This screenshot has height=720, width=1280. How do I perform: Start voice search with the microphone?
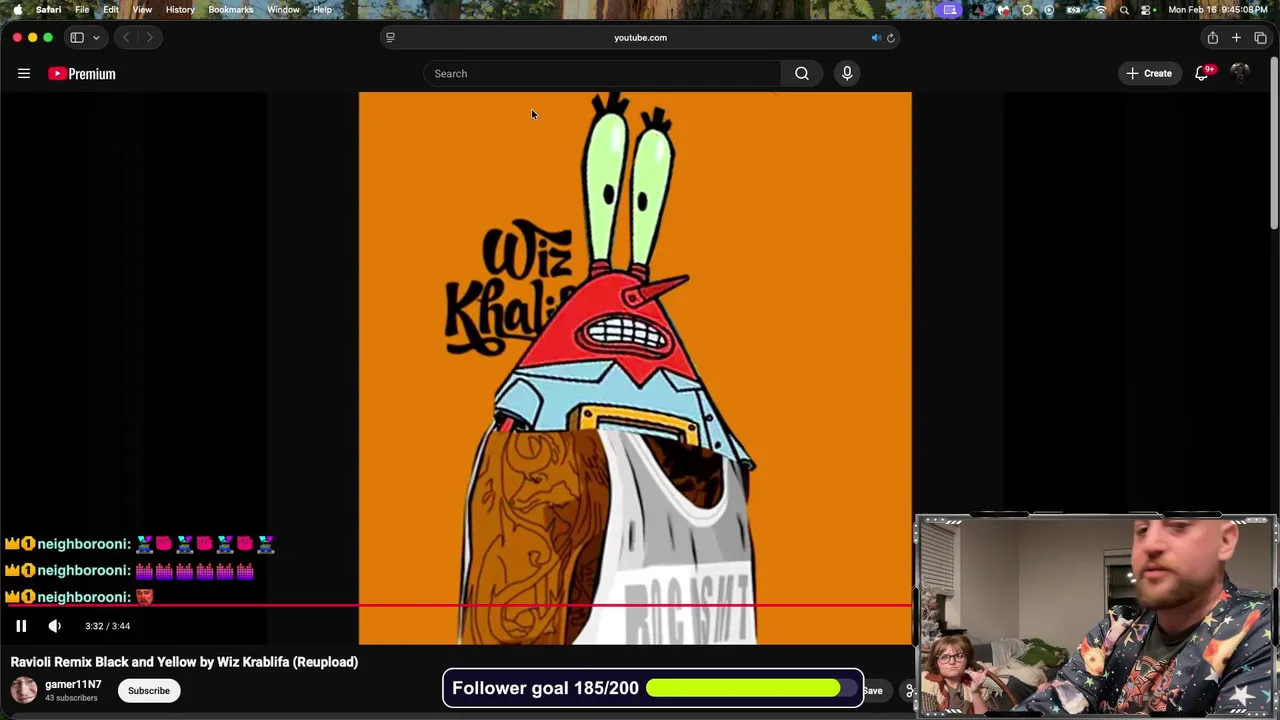(x=847, y=73)
